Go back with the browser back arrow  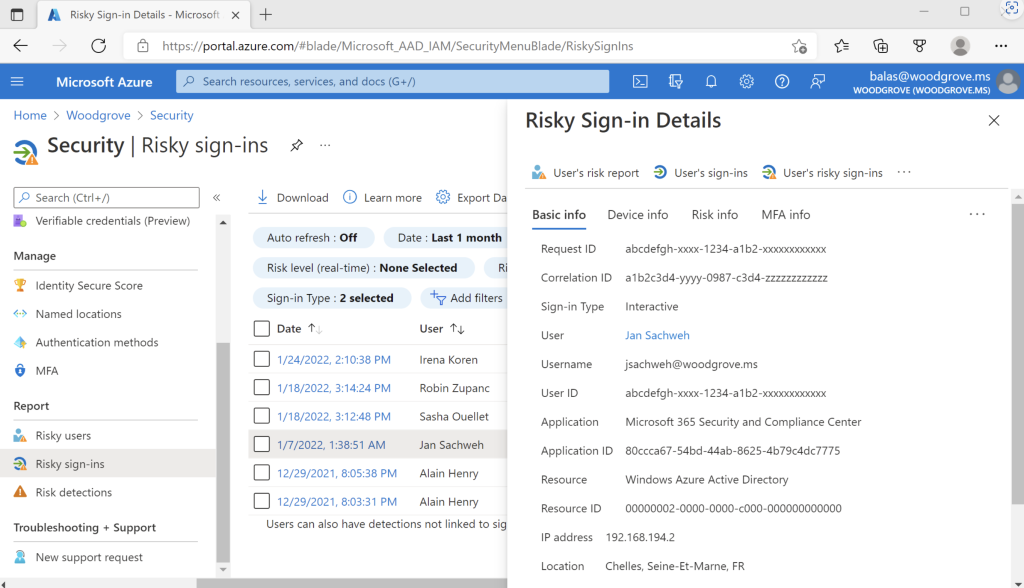(x=21, y=46)
